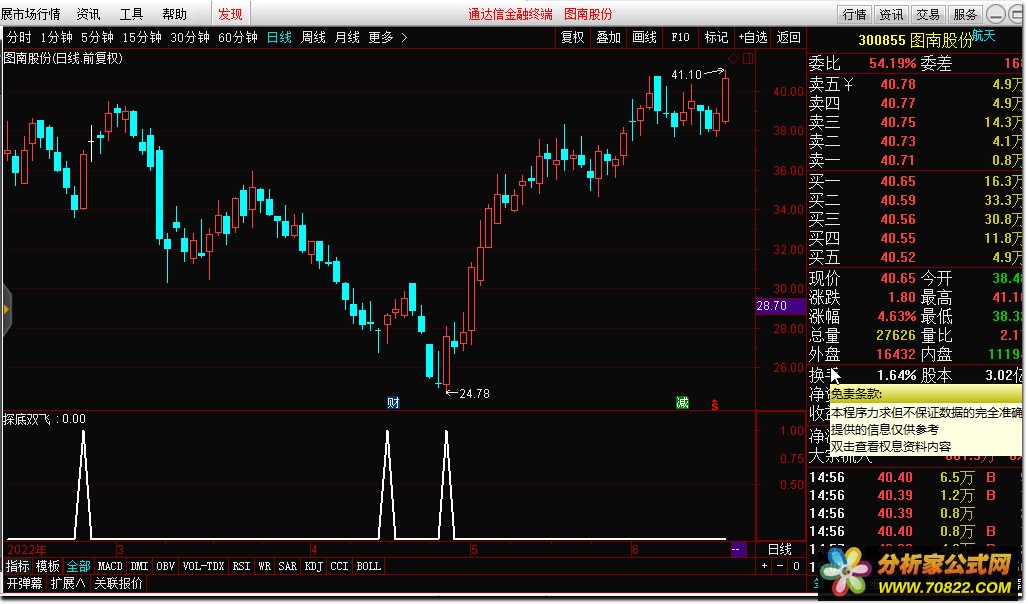
Task: Switch indicator to SAR
Action: pos(287,566)
